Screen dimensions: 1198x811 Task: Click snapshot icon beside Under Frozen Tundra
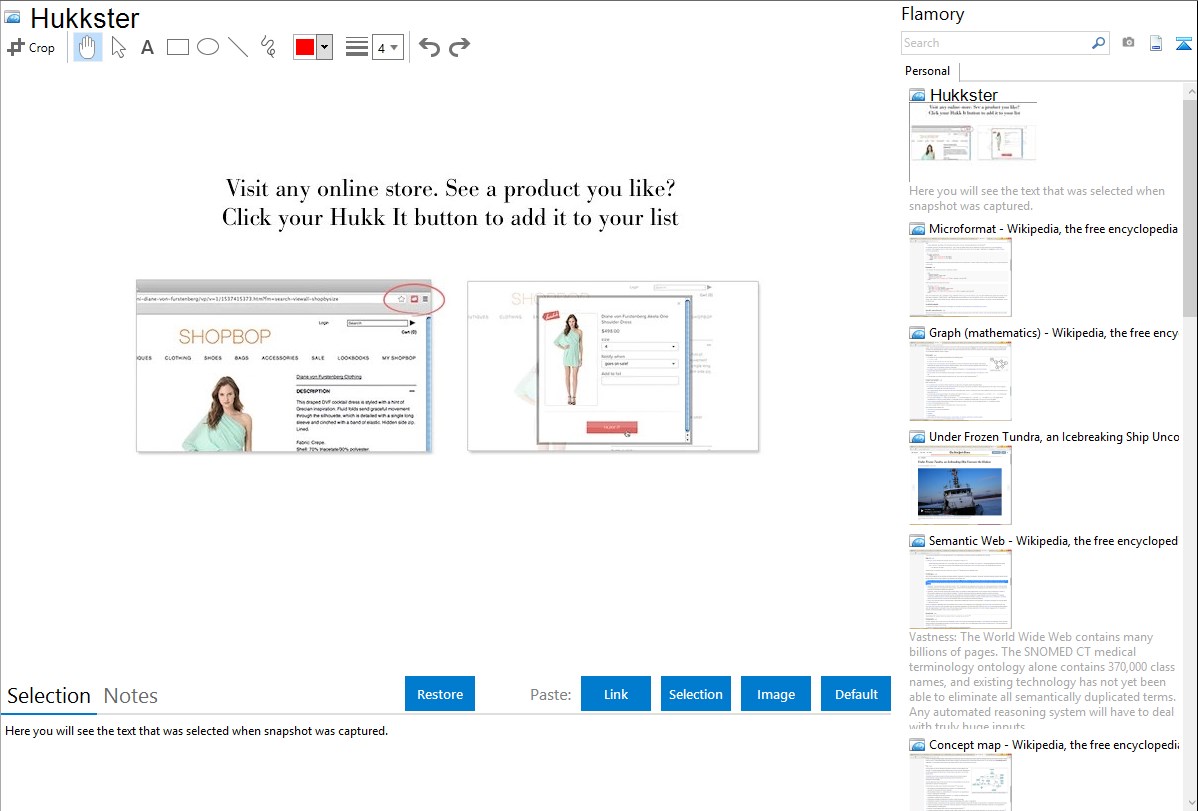tap(917, 437)
